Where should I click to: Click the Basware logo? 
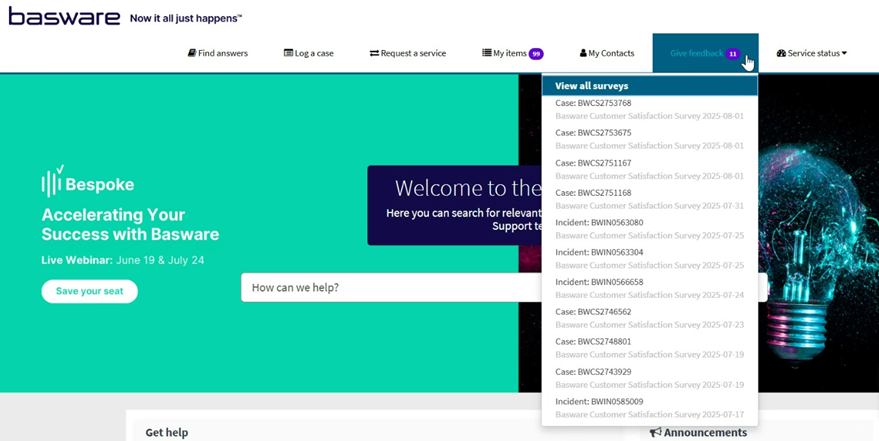pyautogui.click(x=64, y=16)
